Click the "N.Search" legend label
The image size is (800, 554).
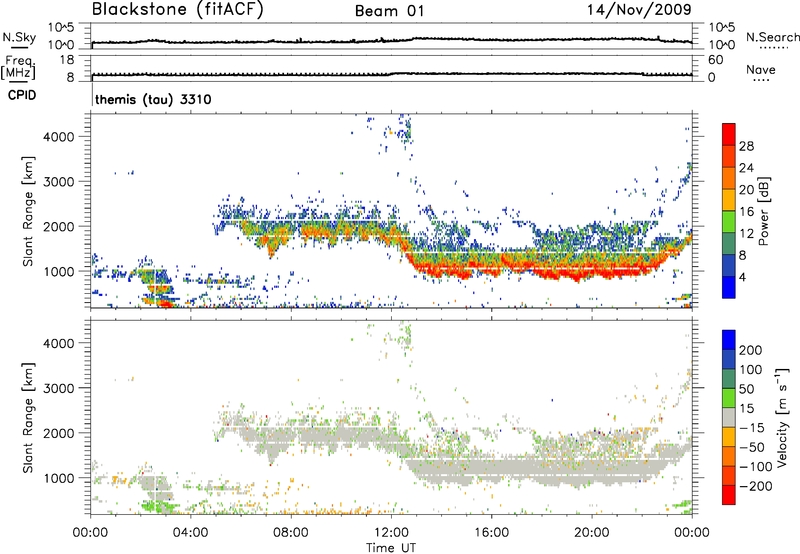click(773, 37)
